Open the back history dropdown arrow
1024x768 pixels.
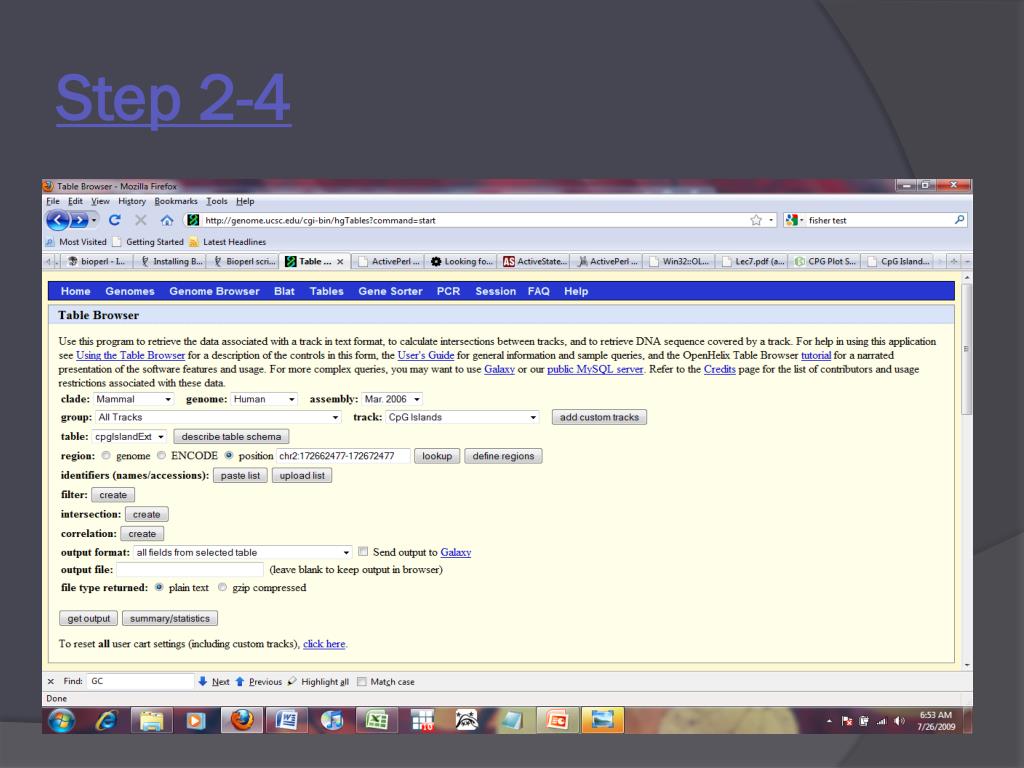[x=94, y=221]
